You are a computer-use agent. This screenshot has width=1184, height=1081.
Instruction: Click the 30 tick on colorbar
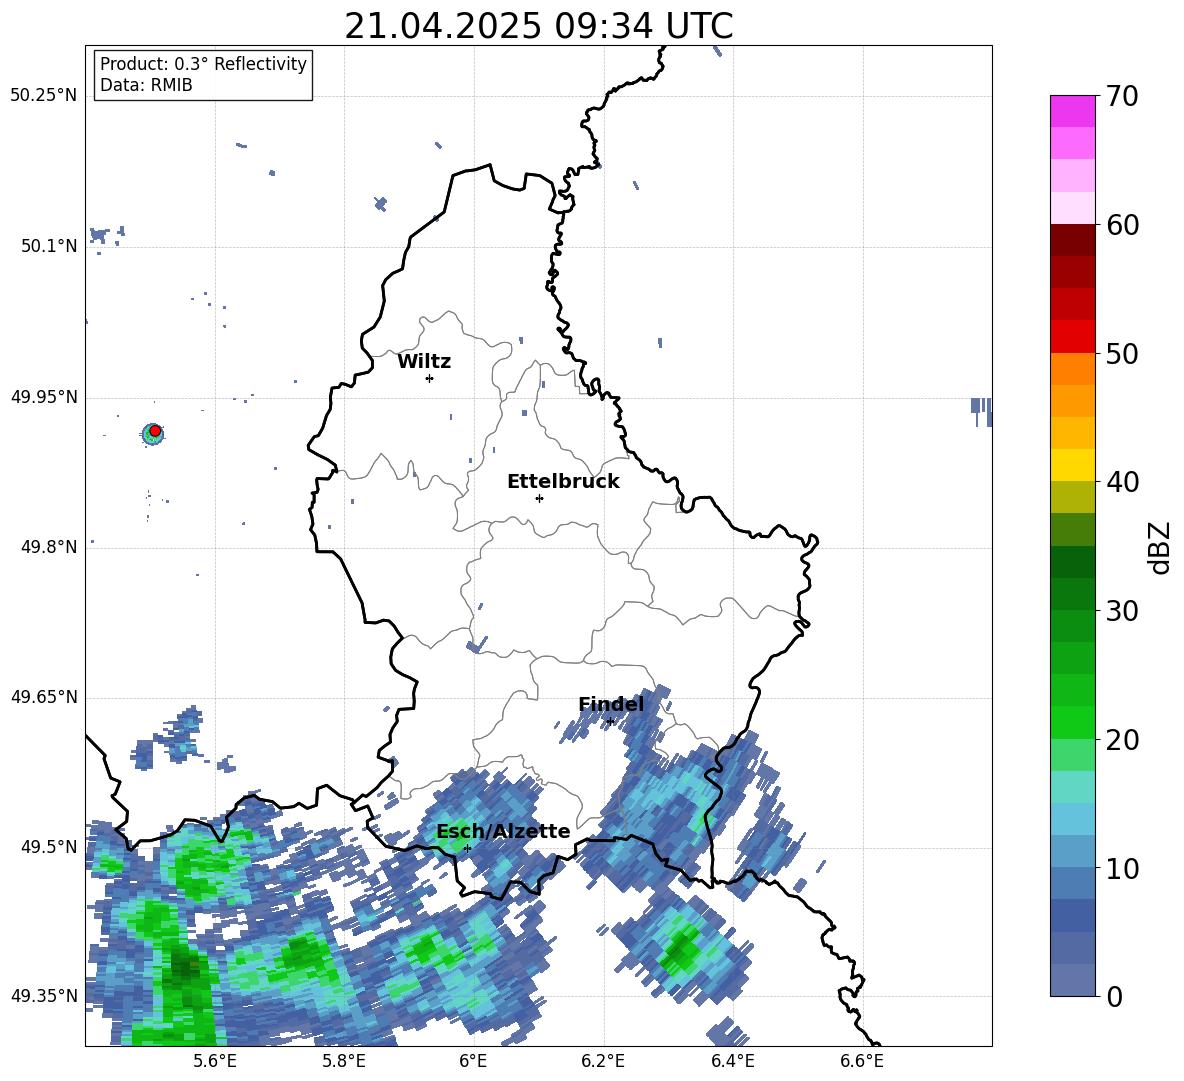(1122, 610)
